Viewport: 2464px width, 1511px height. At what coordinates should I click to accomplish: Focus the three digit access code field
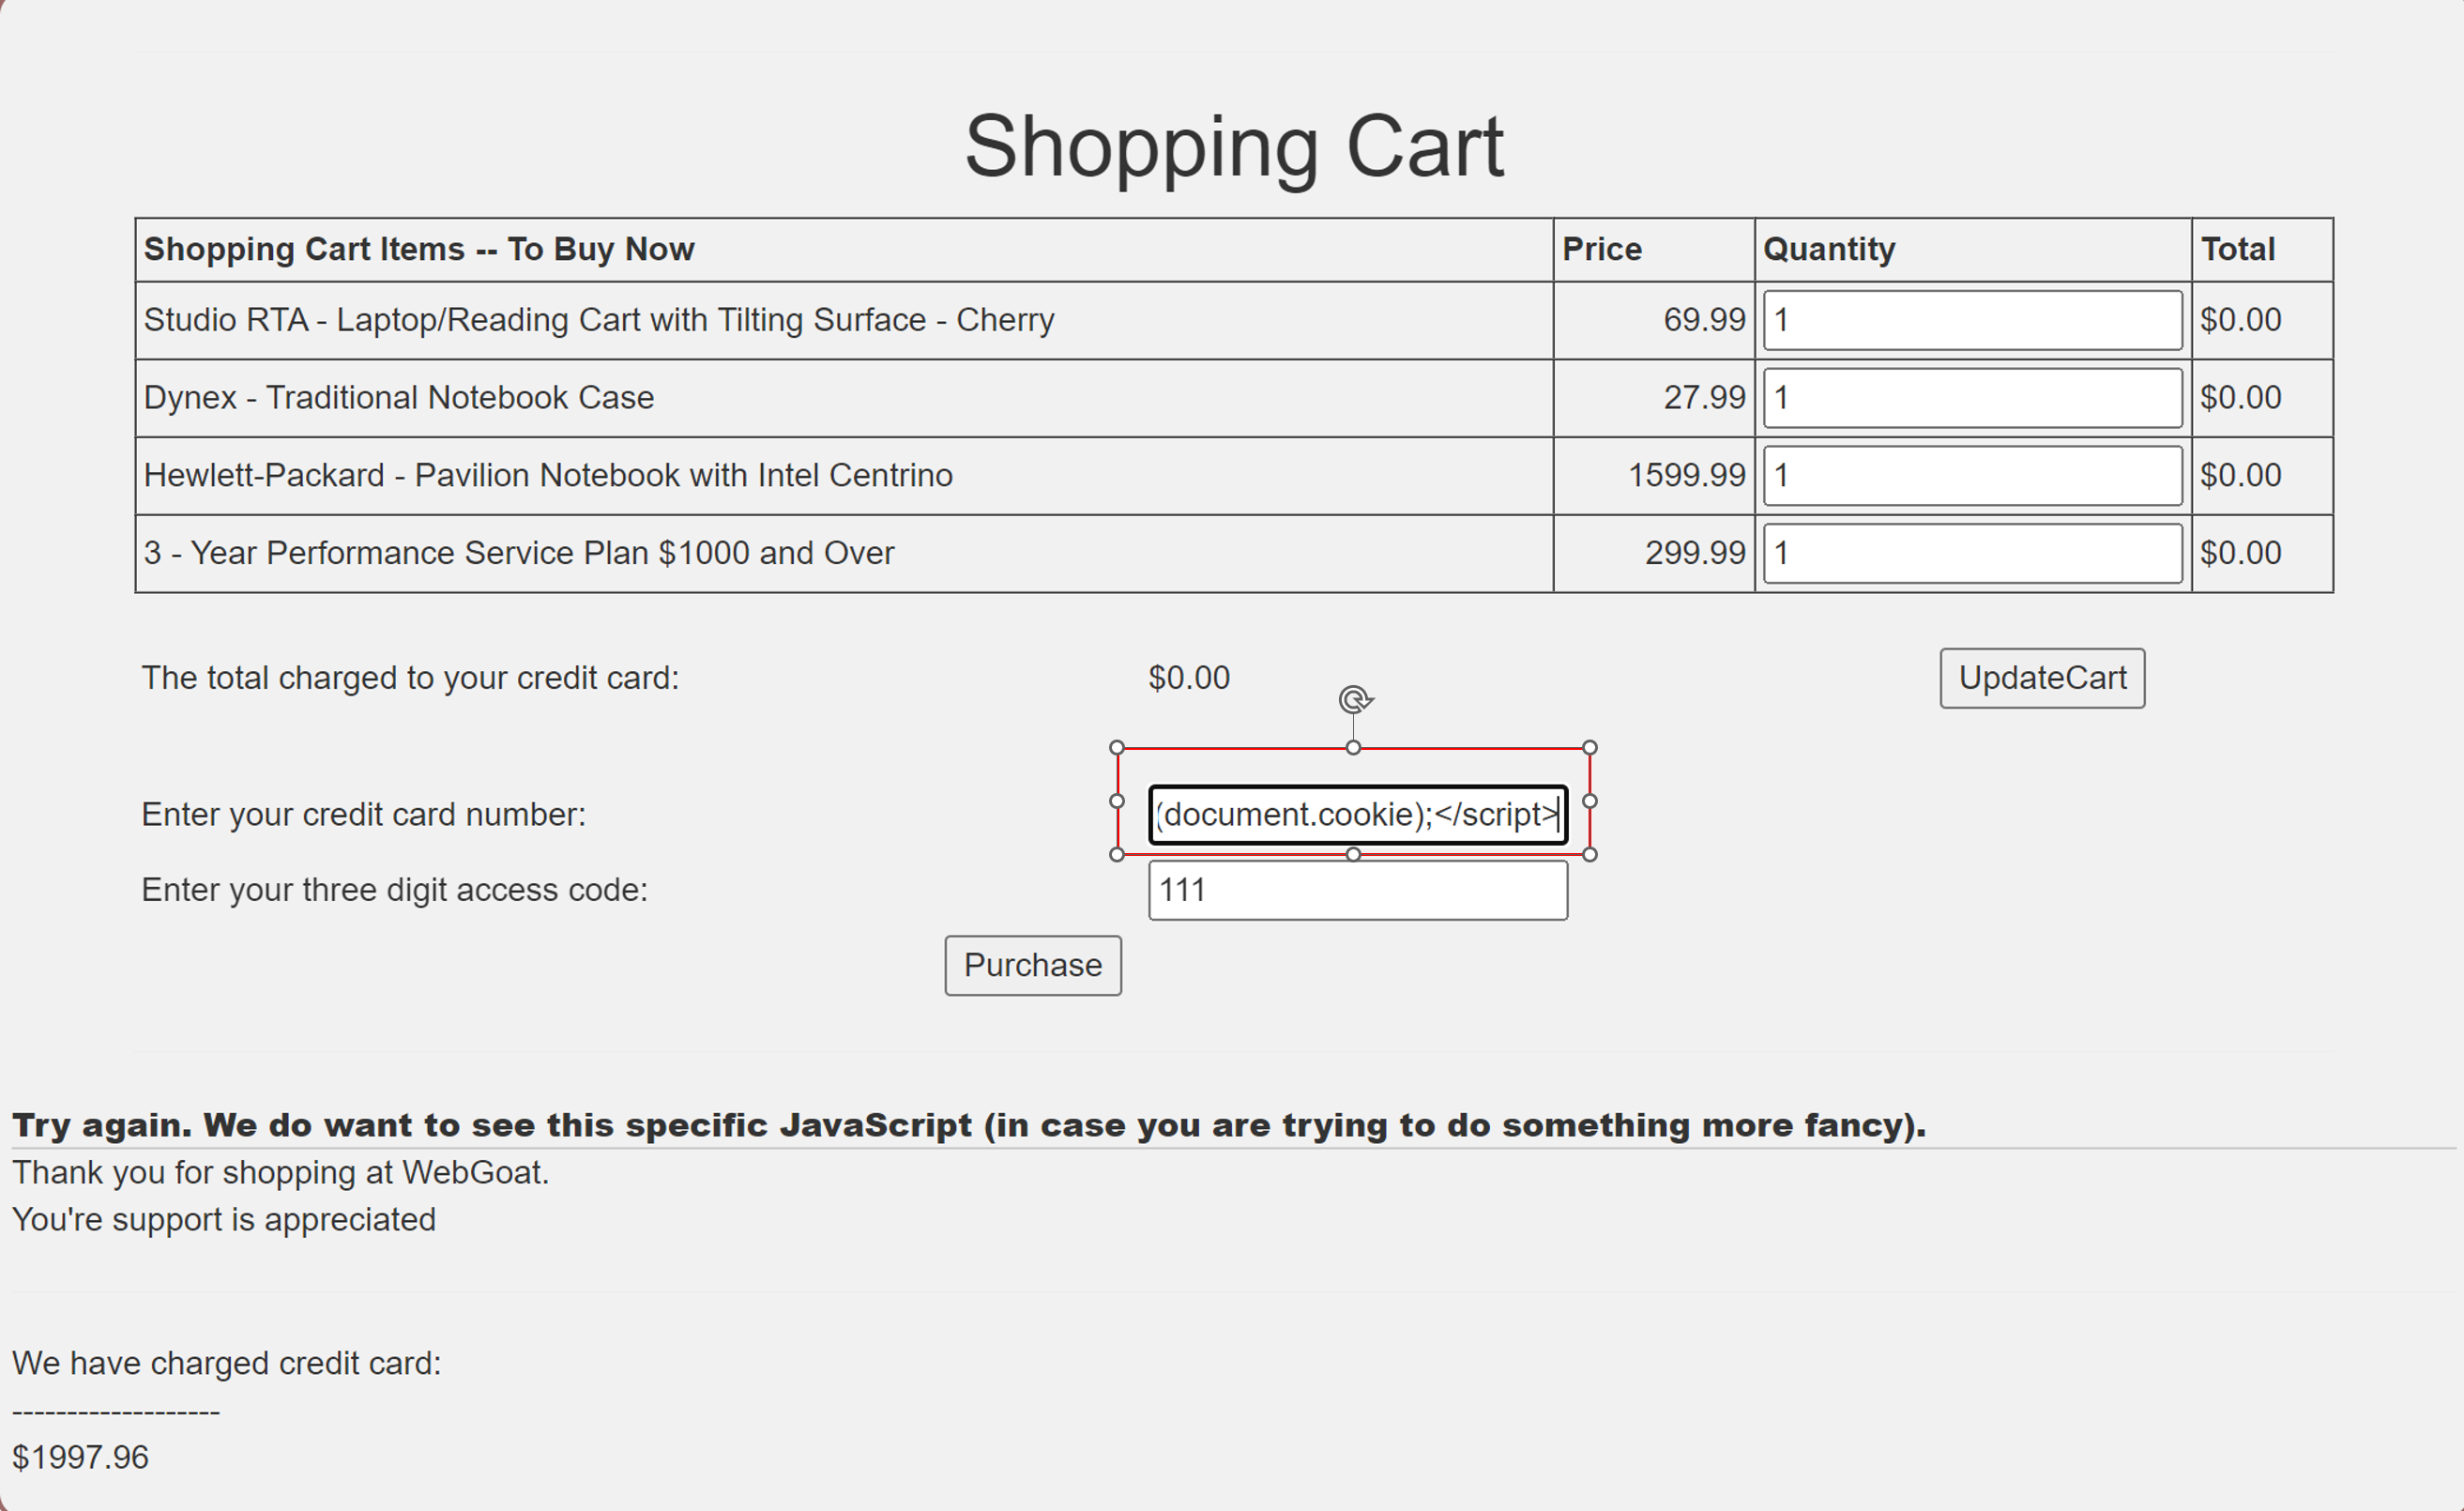pyautogui.click(x=1357, y=890)
